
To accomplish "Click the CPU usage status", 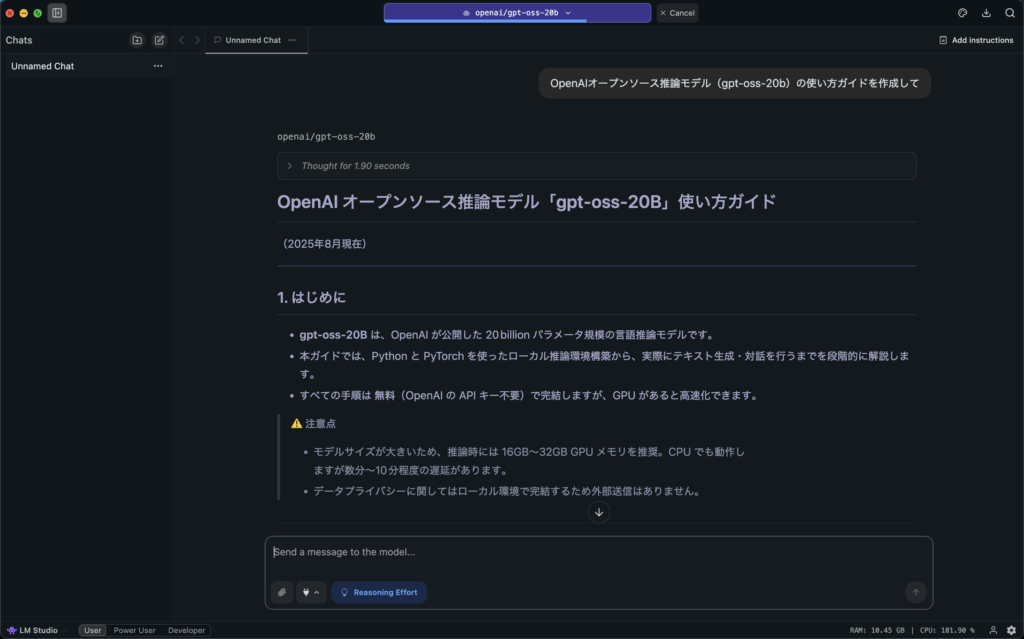I will coord(947,631).
